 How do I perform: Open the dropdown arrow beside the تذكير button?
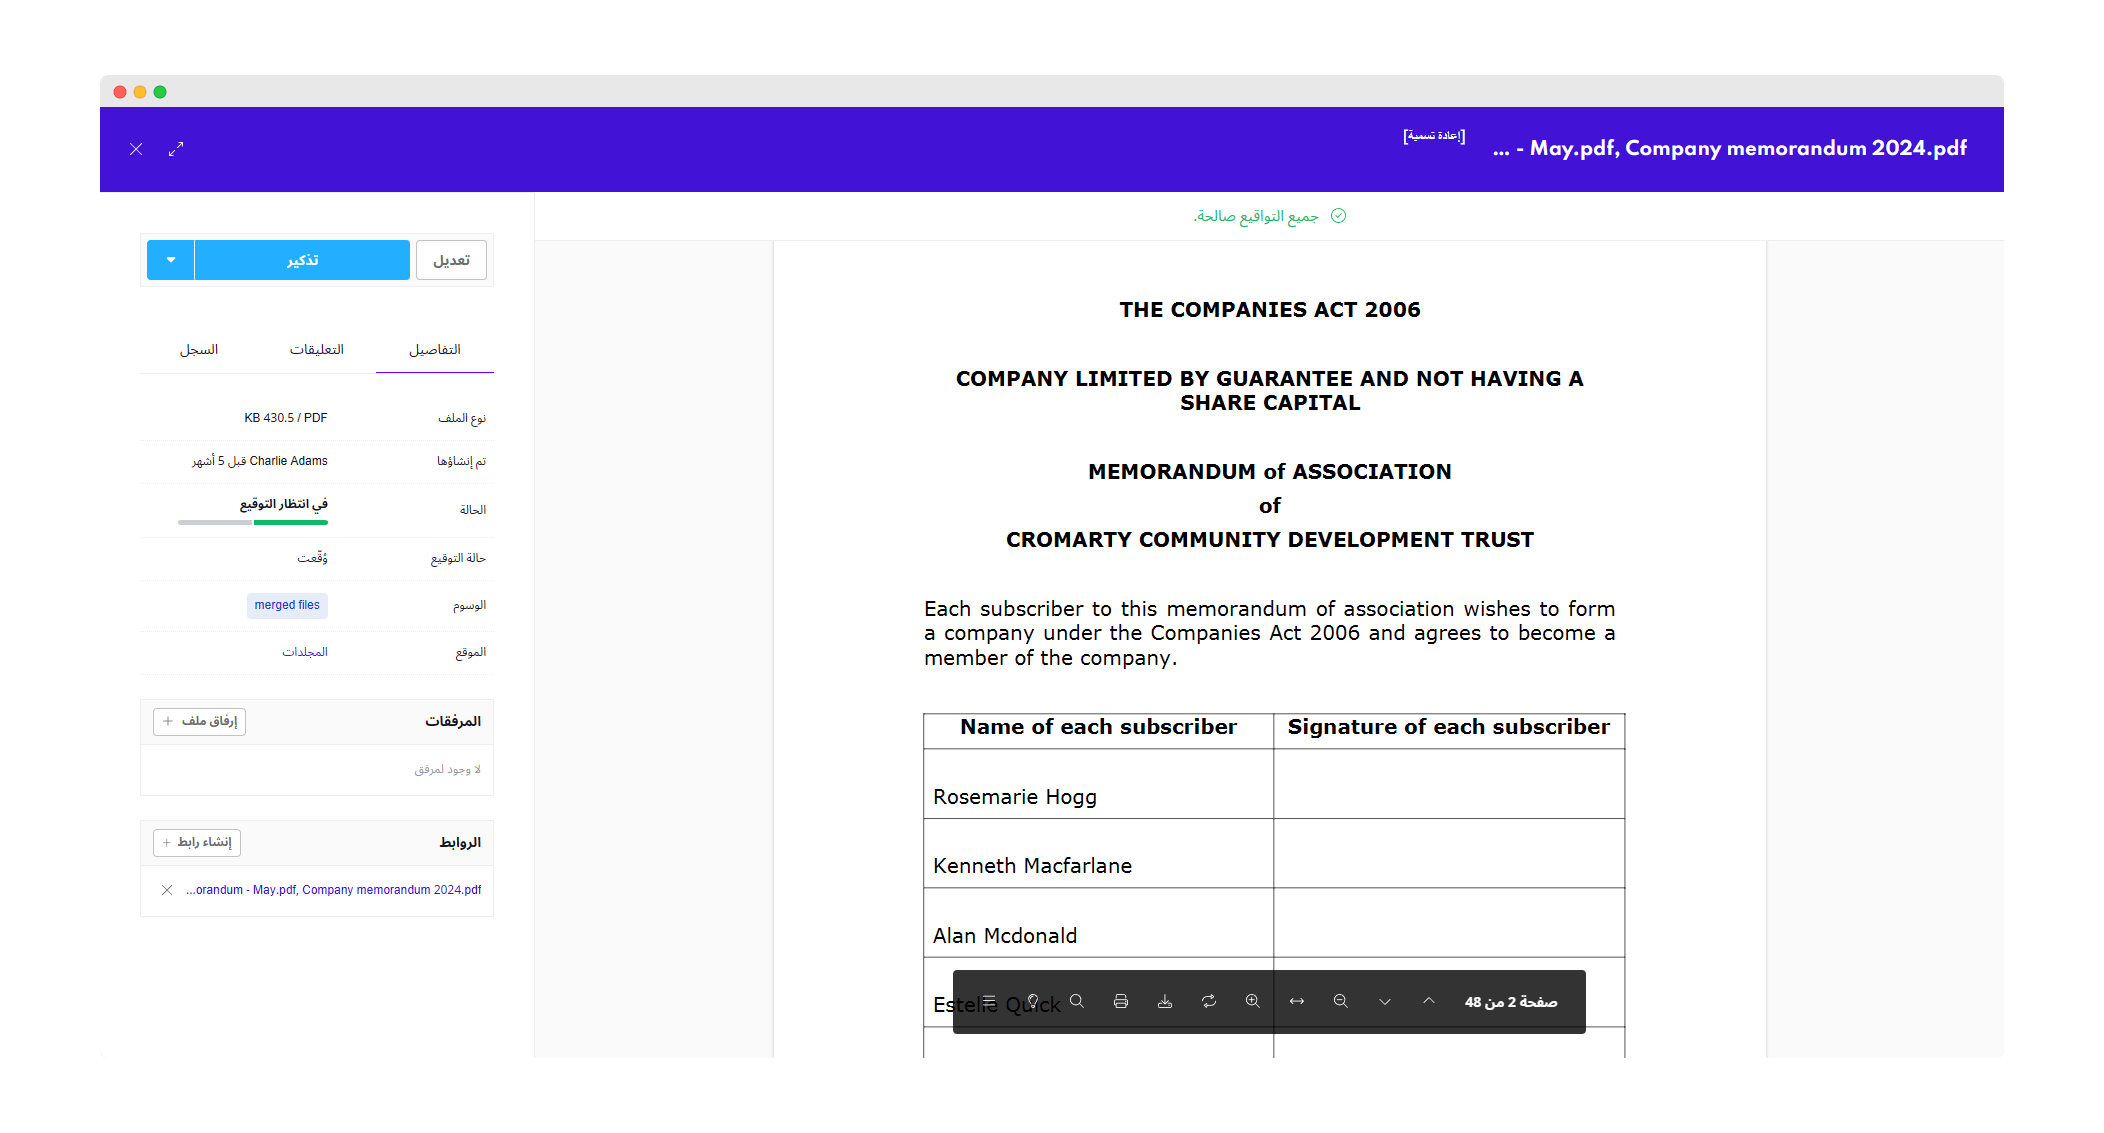[171, 260]
